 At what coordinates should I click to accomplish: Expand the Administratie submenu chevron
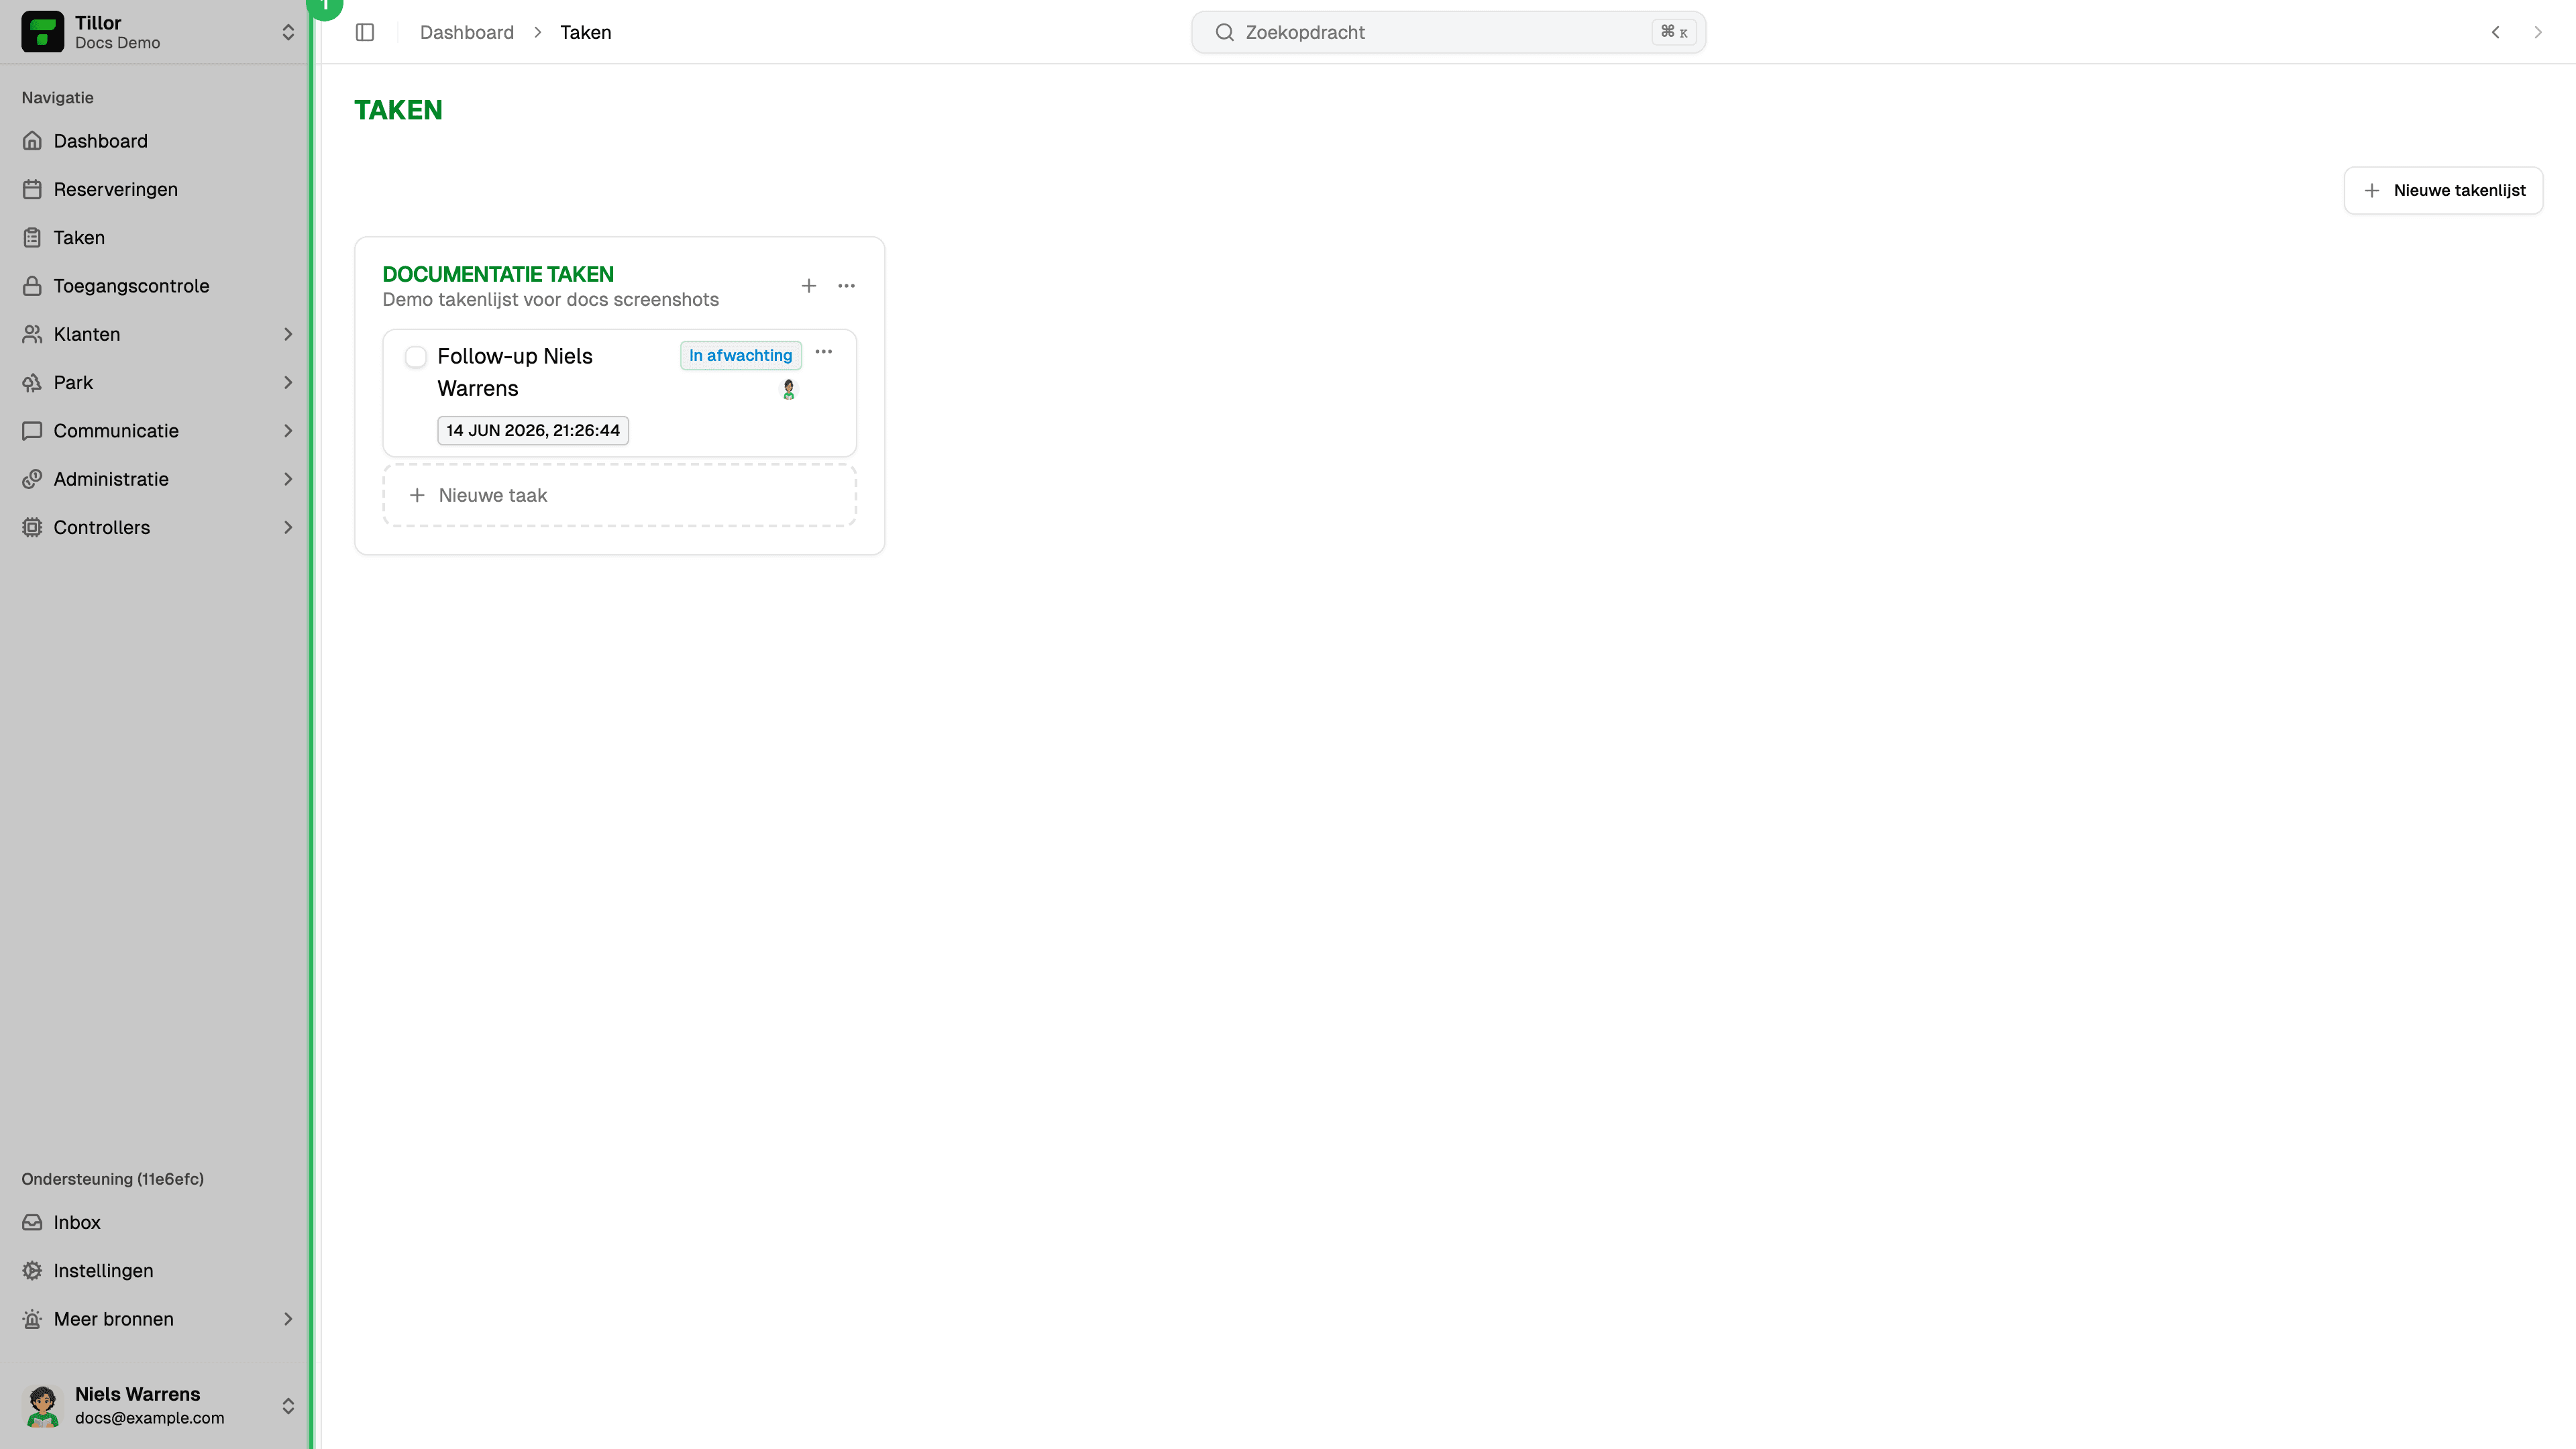(x=288, y=479)
